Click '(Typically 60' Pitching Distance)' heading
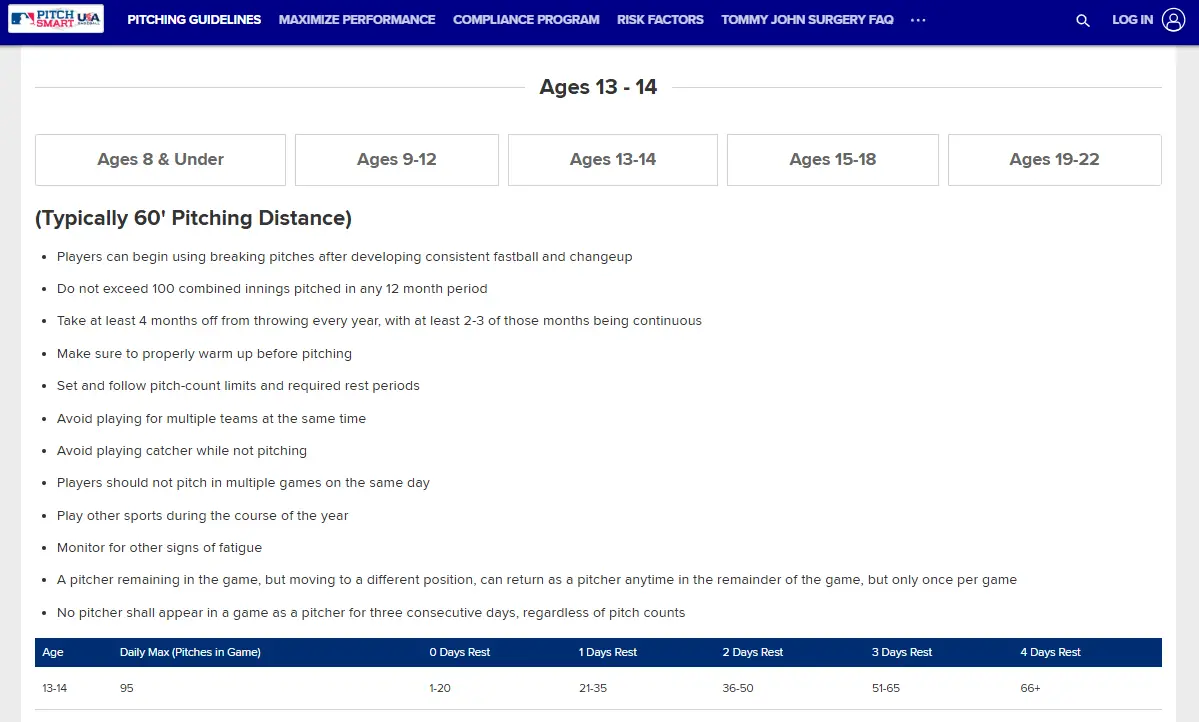The width and height of the screenshot is (1199, 722). [x=193, y=218]
